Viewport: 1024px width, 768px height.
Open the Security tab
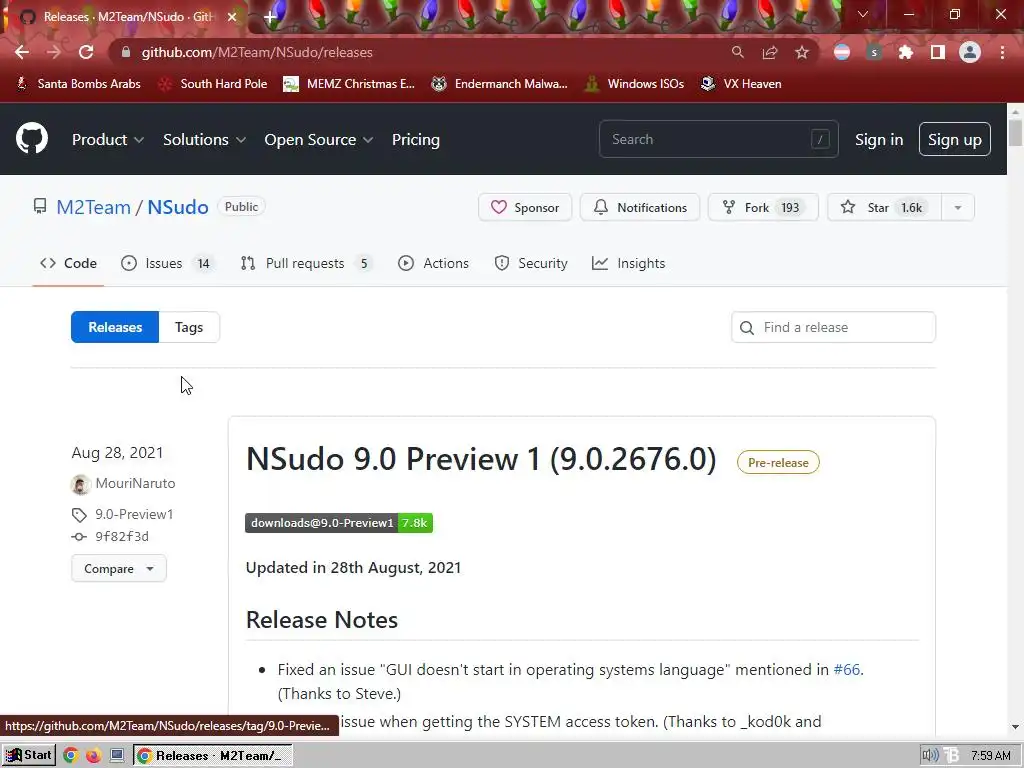(x=531, y=263)
